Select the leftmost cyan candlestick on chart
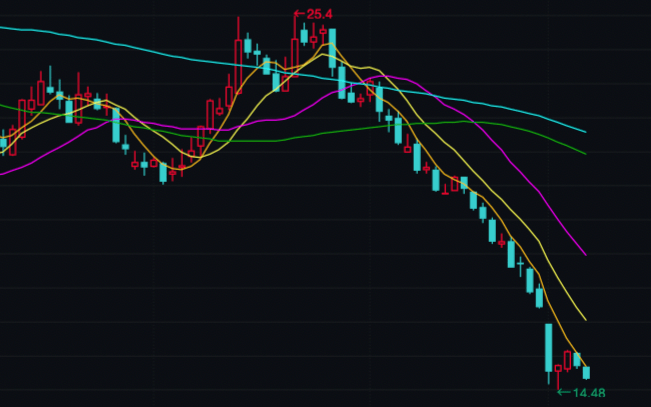651x407 pixels. click(3, 142)
